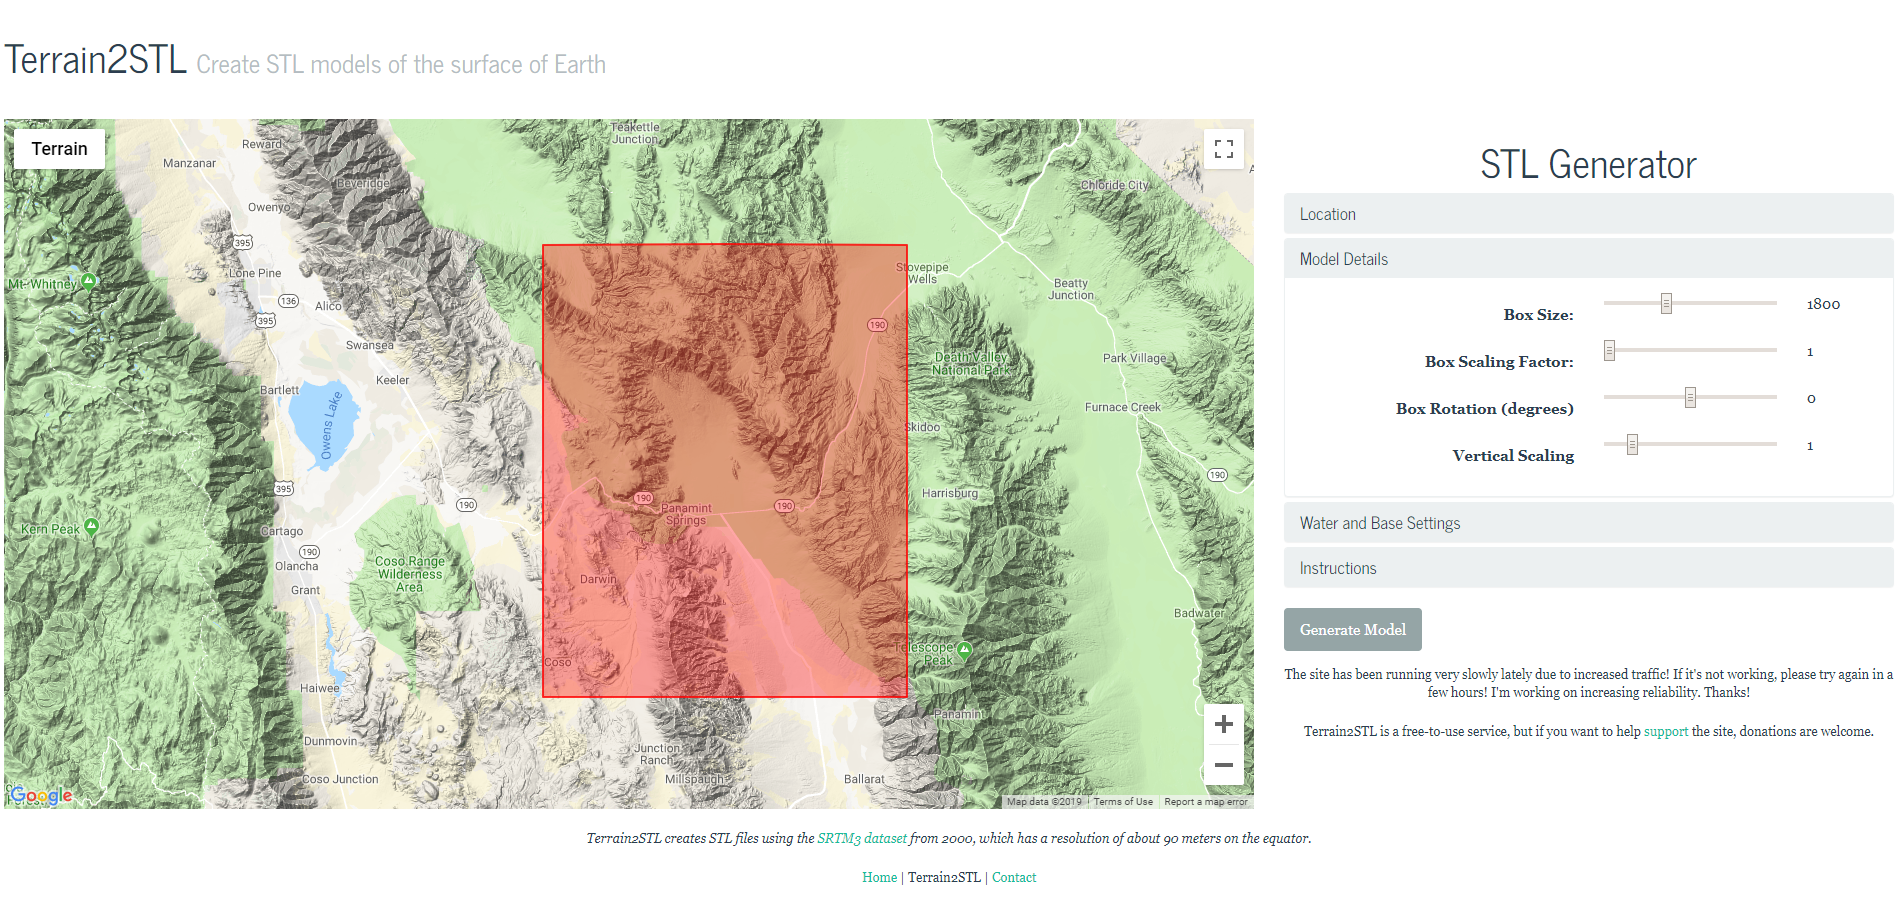
Task: Open the support donation link
Action: pyautogui.click(x=1665, y=732)
